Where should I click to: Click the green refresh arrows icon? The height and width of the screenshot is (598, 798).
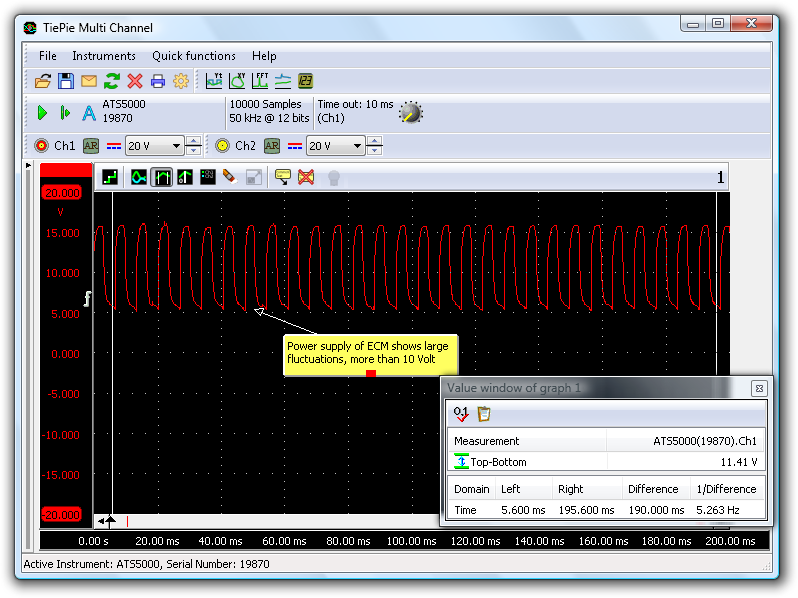pyautogui.click(x=112, y=81)
